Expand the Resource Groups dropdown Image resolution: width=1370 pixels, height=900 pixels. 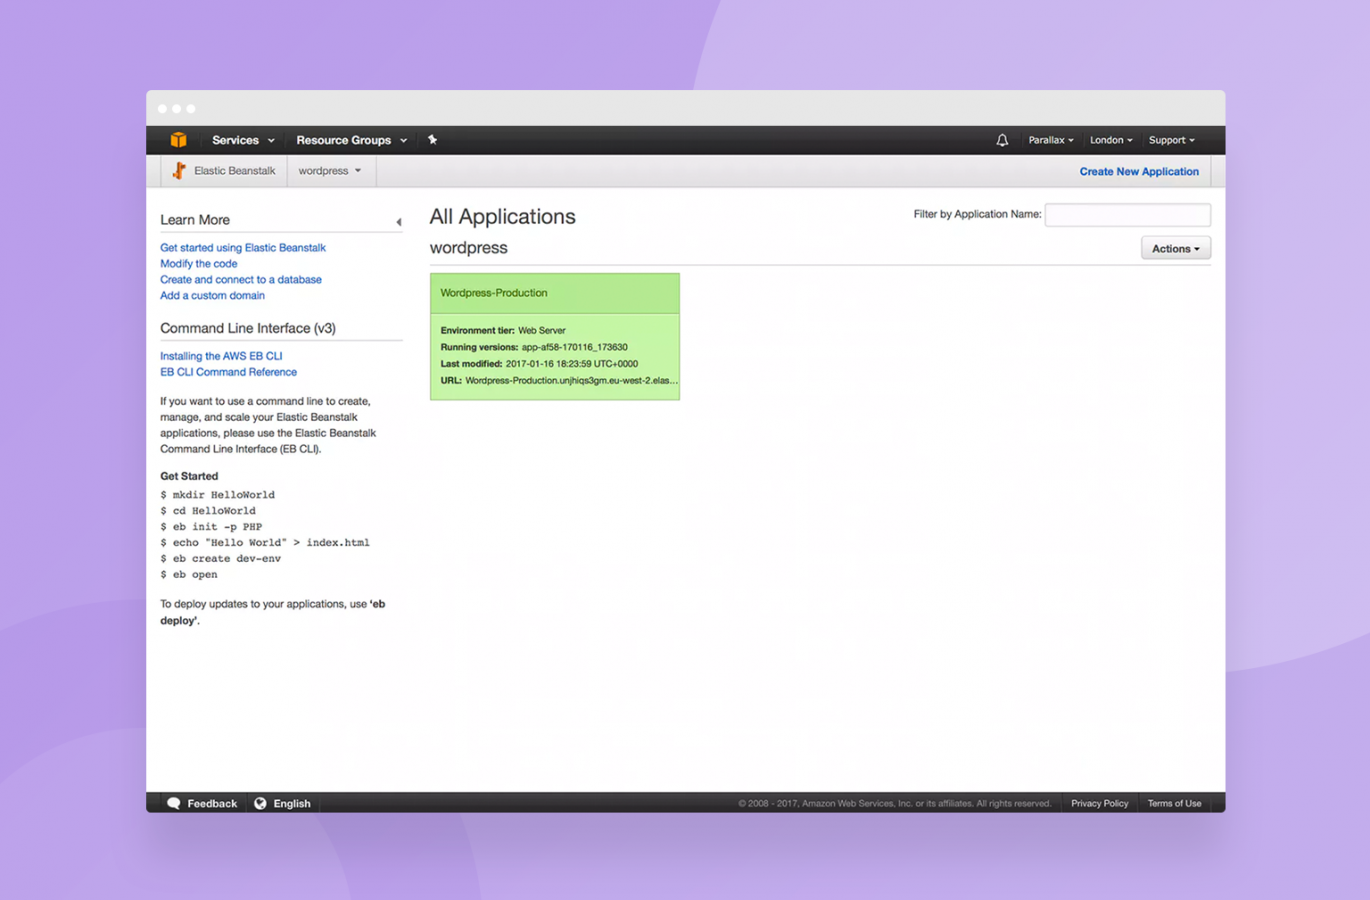pyautogui.click(x=351, y=140)
